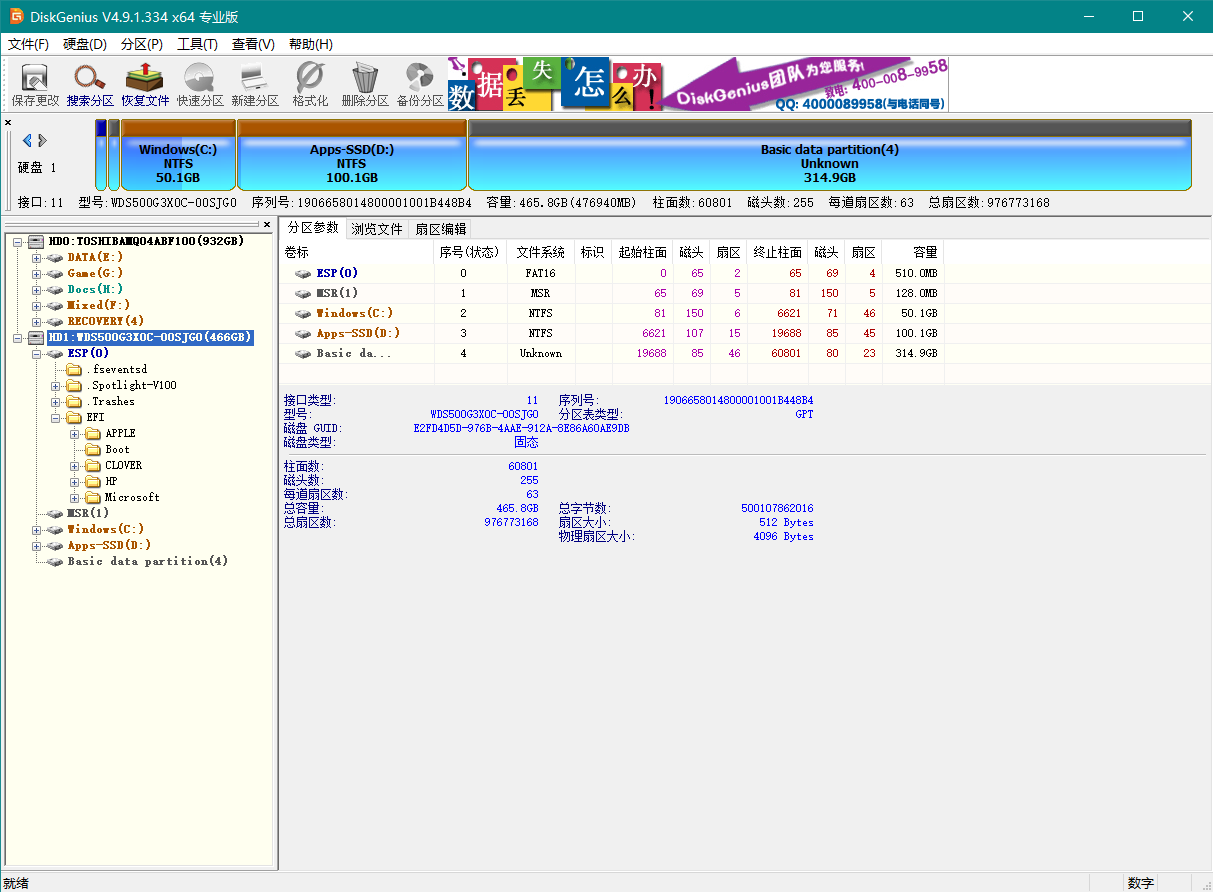Viewport: 1213px width, 892px height.
Task: Click the DiskGenius advertisement banner
Action: 698,84
